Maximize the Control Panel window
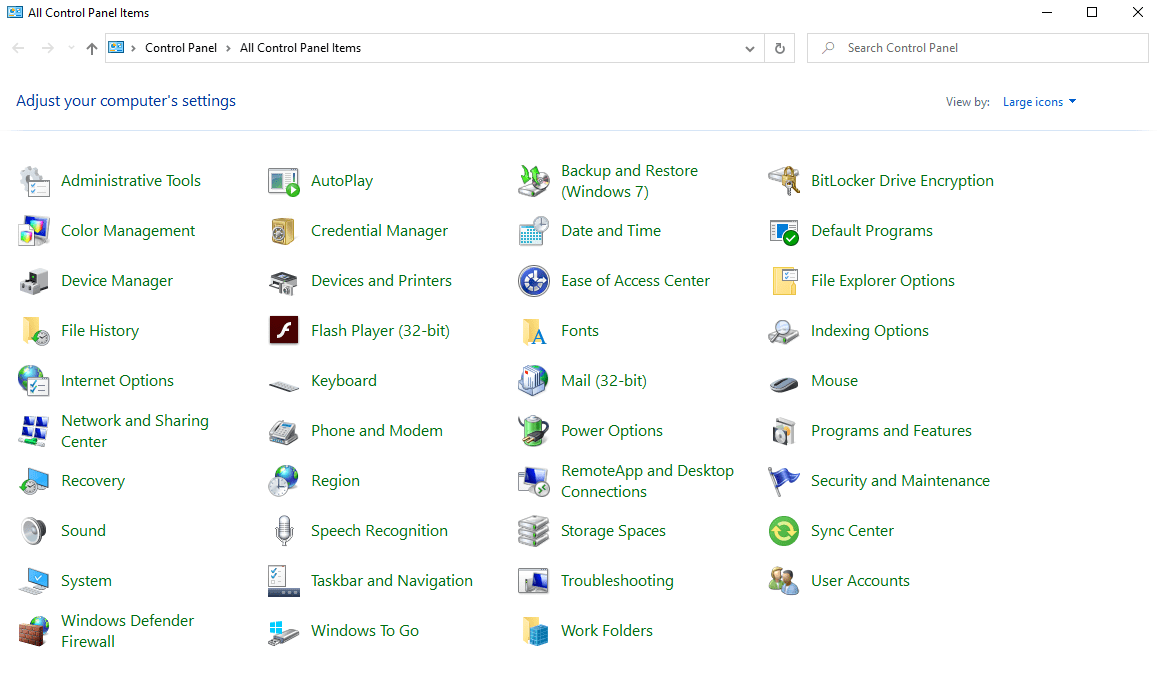This screenshot has height=694, width=1157. coord(1092,13)
